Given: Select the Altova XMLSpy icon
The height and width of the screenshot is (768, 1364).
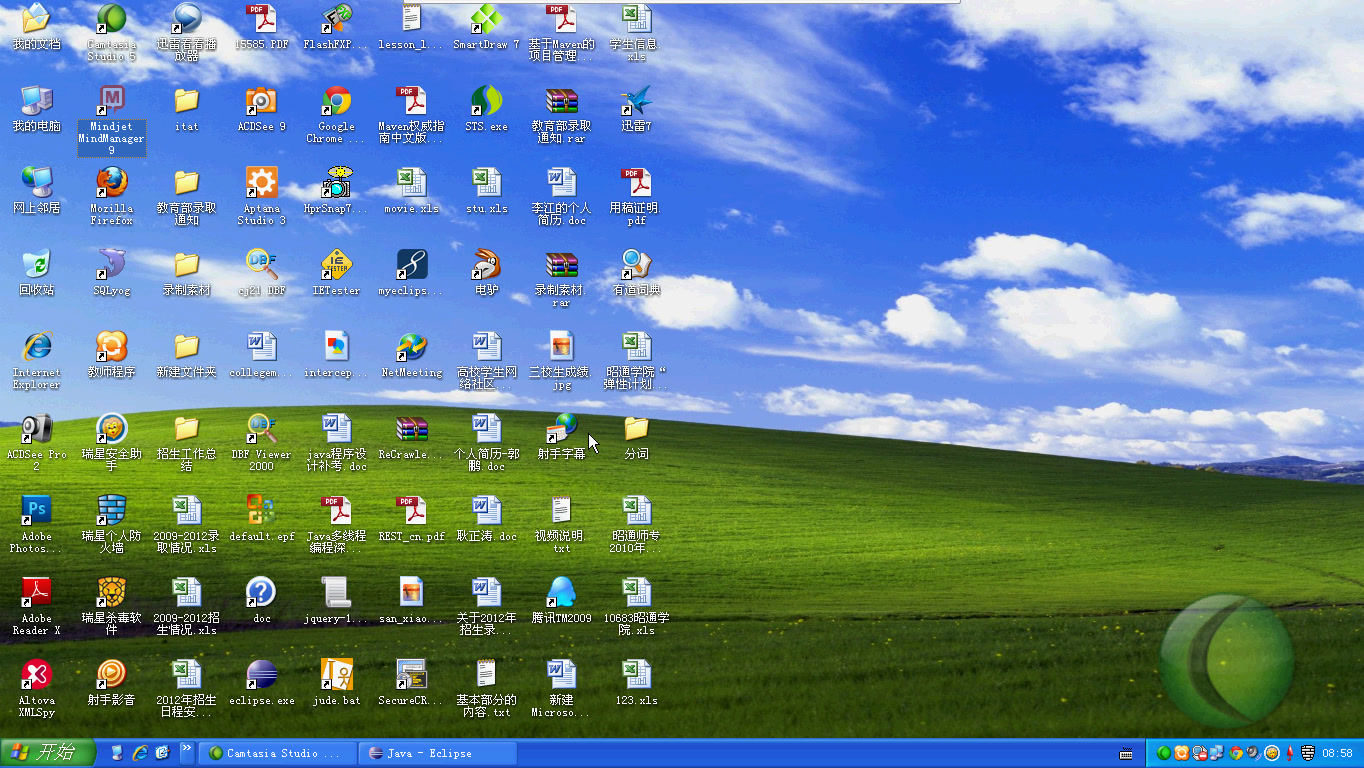Looking at the screenshot, I should 36,674.
